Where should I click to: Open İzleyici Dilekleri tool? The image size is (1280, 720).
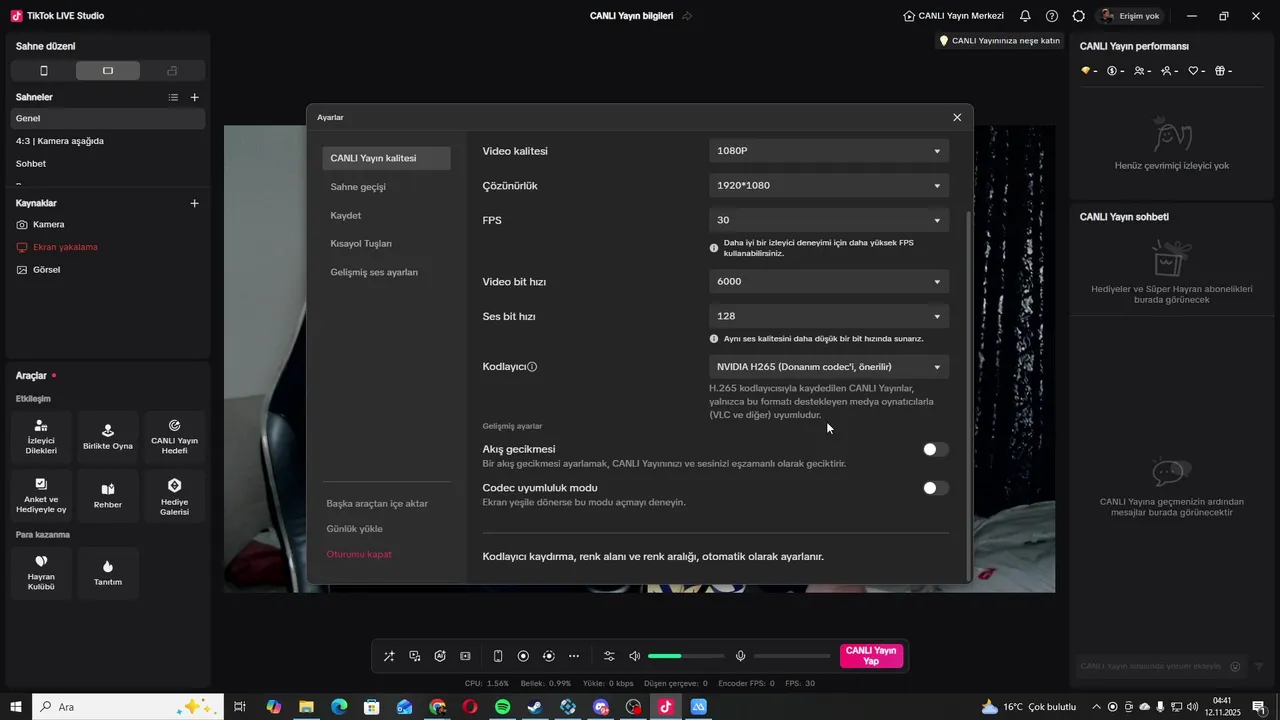click(x=41, y=437)
